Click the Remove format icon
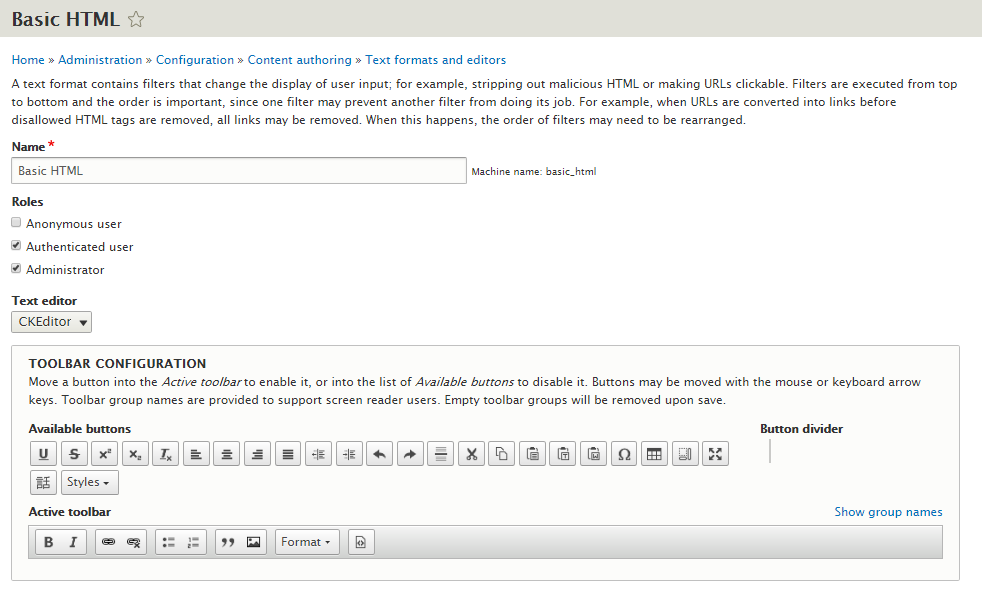Screen dimensions: 982x591 point(165,454)
